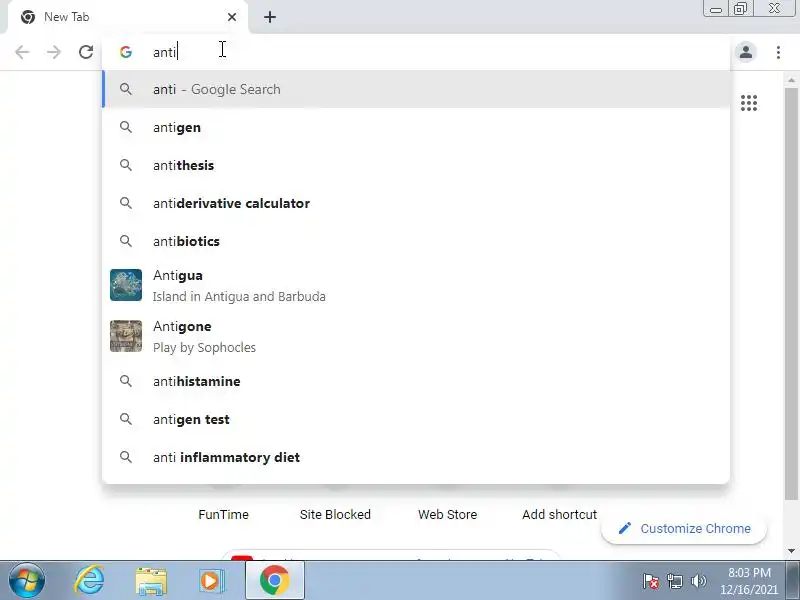Screen dimensions: 800x600
Task: Click search icon beside antithesis
Action: point(126,165)
